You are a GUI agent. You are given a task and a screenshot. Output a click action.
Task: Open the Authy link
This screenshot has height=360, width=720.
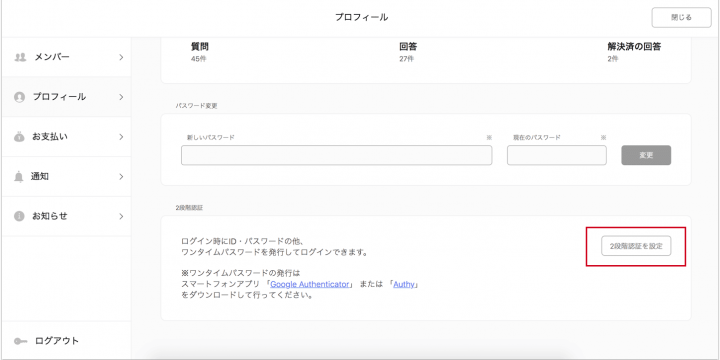coord(404,284)
